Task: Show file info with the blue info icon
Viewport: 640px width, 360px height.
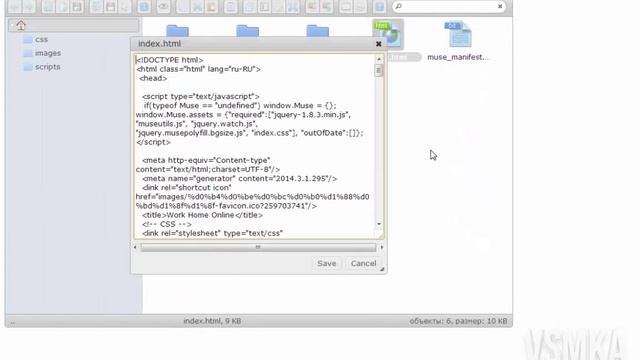Action: [x=144, y=7]
